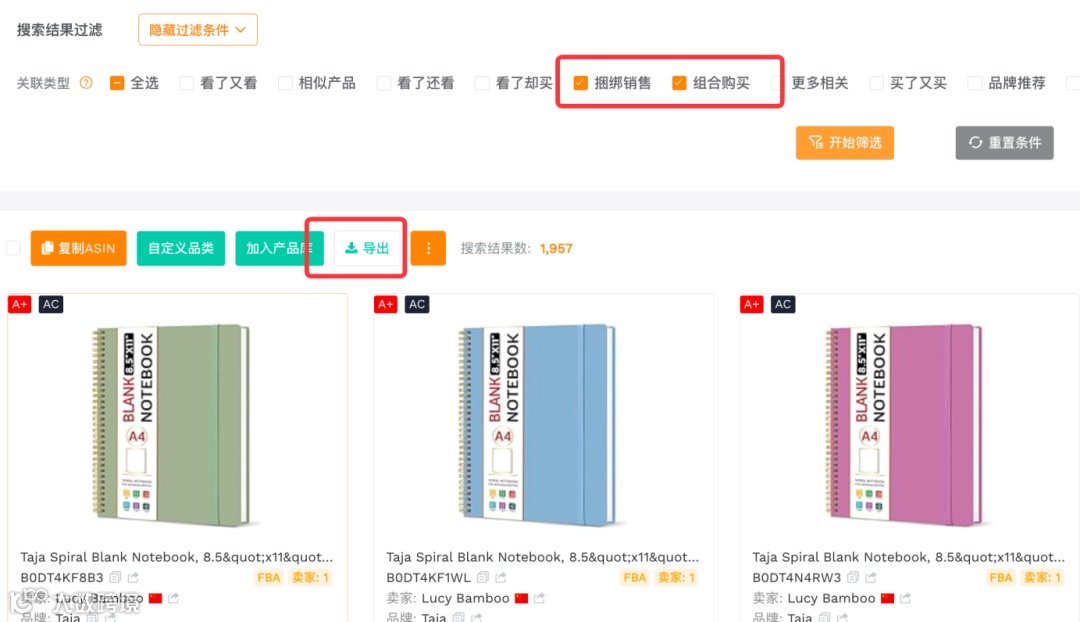The width and height of the screenshot is (1080, 622).
Task: Enable the 看了又看 checkbox
Action: 187,83
